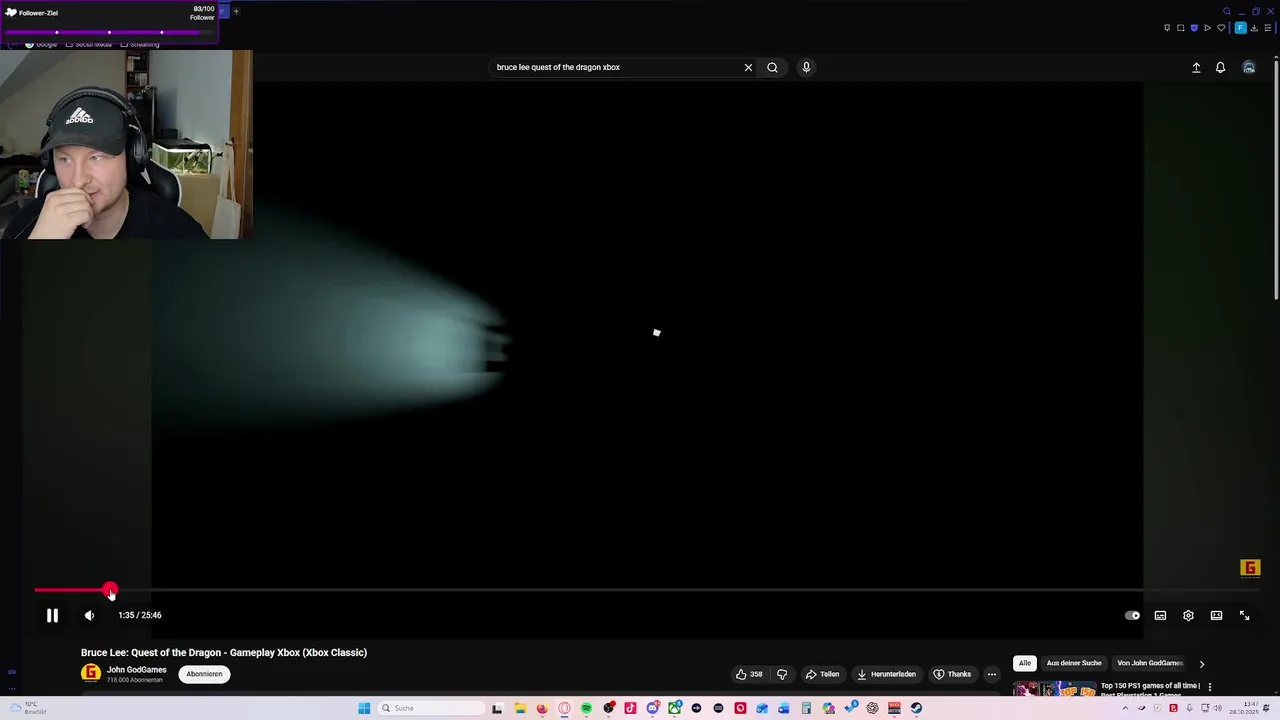This screenshot has height=720, width=1280.
Task: Open browser downloads icon
Action: point(1254,28)
